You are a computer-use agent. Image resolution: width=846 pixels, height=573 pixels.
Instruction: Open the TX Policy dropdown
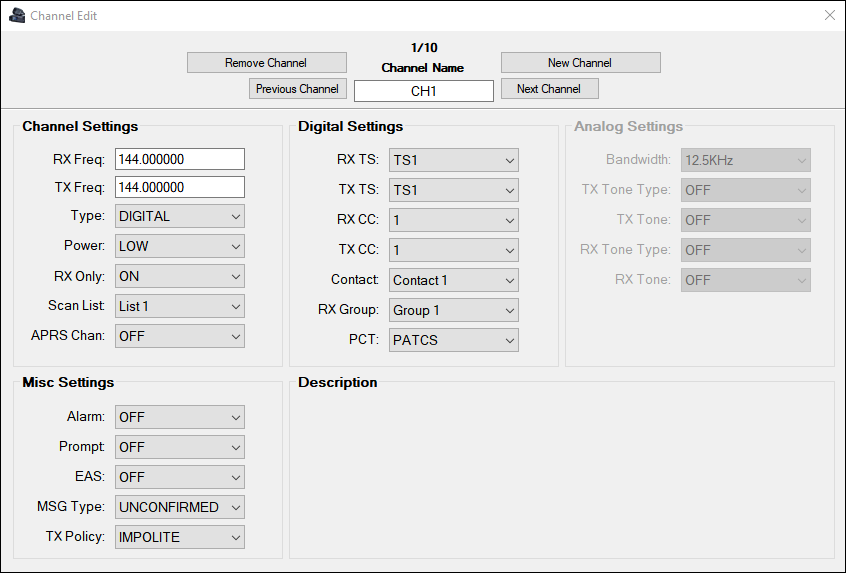[180, 537]
